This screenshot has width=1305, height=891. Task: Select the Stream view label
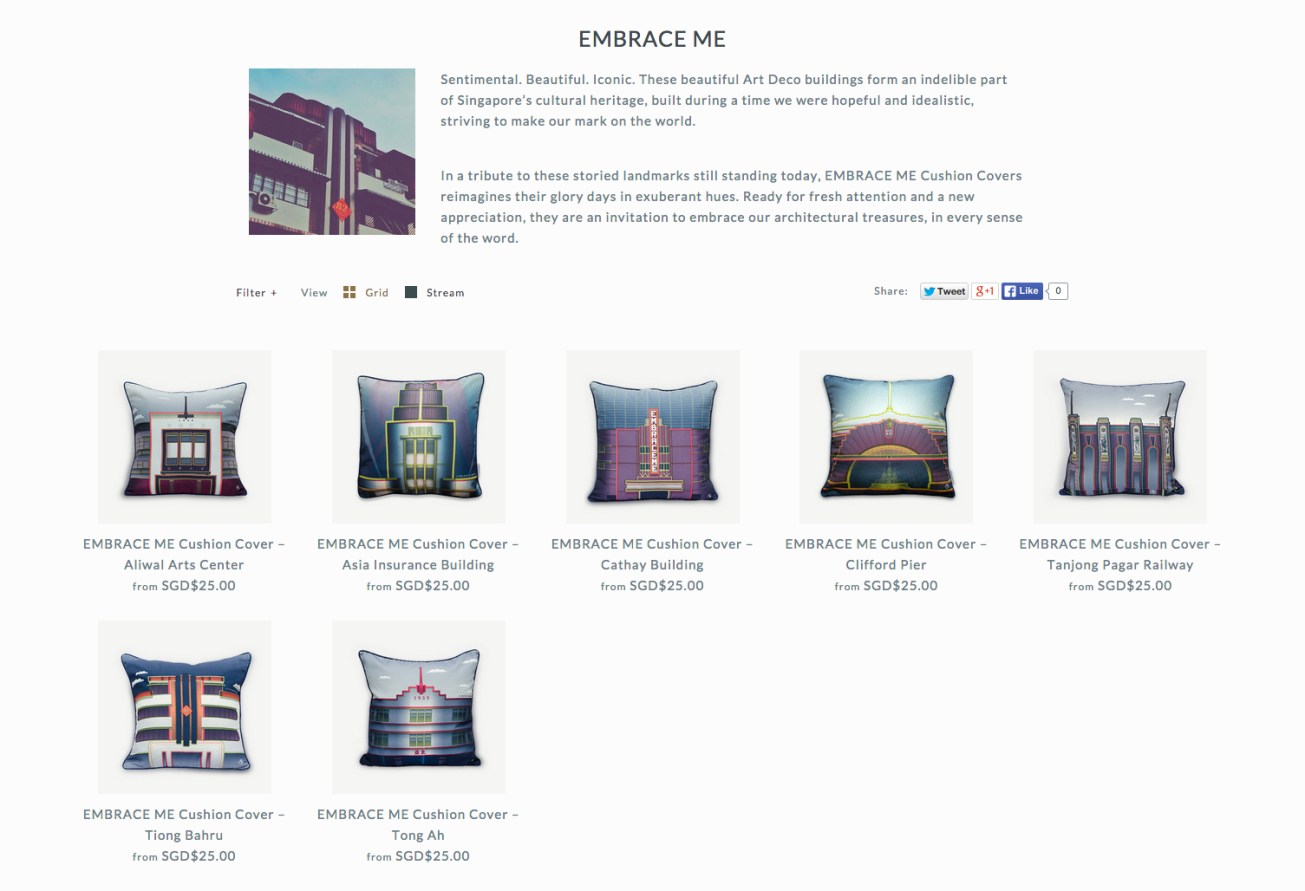point(445,293)
